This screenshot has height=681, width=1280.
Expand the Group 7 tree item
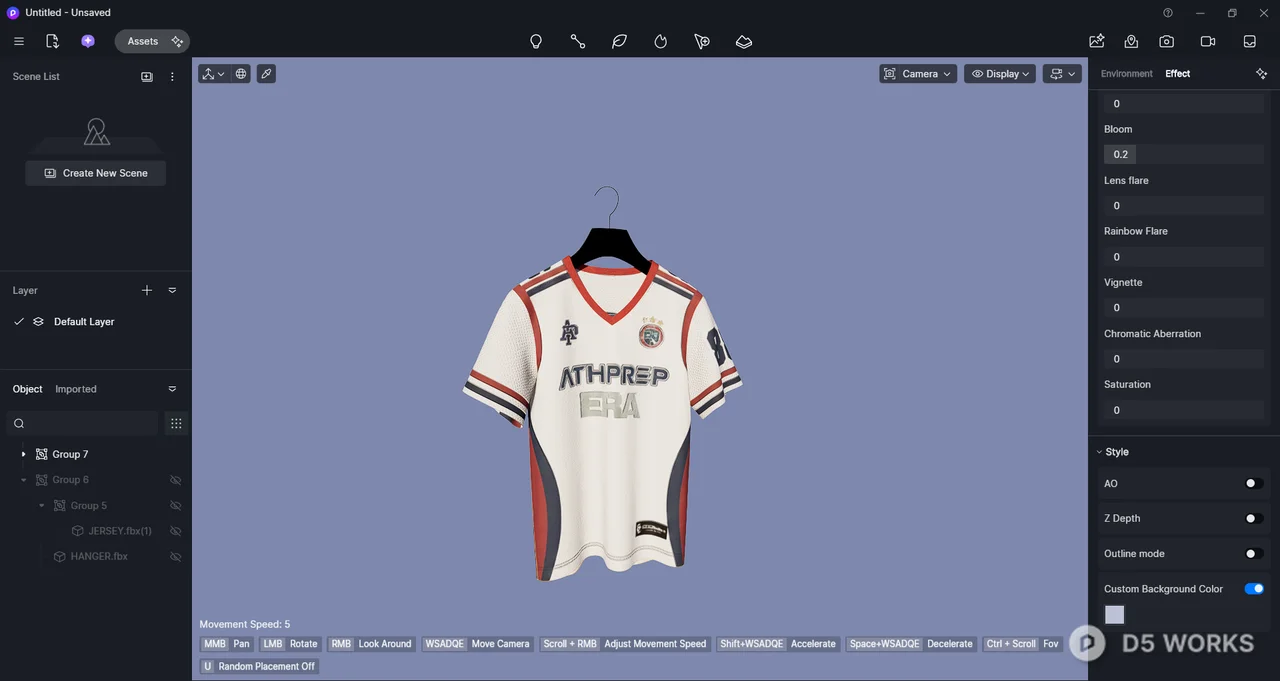(23, 454)
